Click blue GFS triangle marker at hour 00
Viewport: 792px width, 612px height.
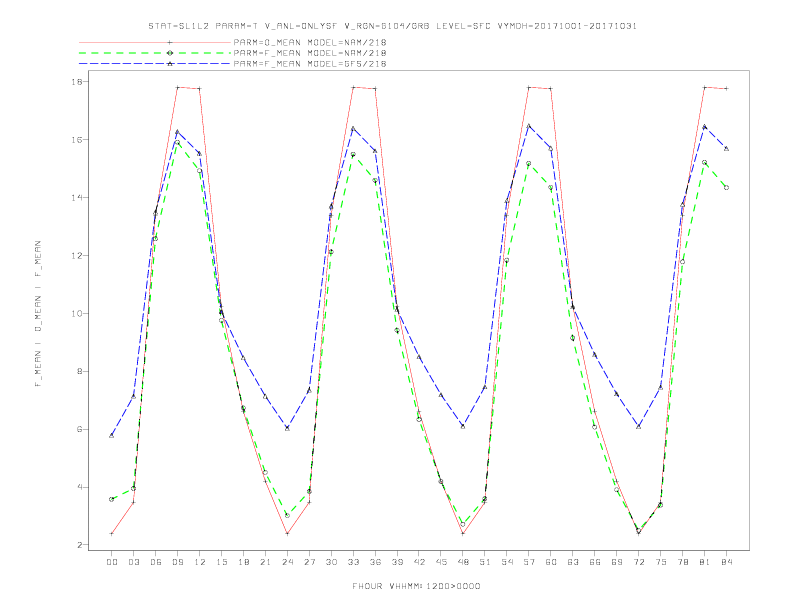(112, 435)
